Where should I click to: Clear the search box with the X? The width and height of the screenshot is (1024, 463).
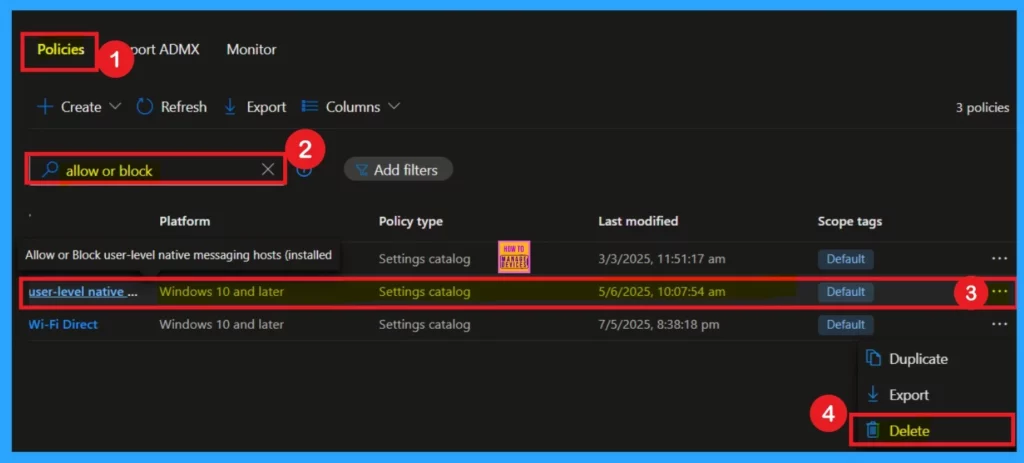point(268,170)
